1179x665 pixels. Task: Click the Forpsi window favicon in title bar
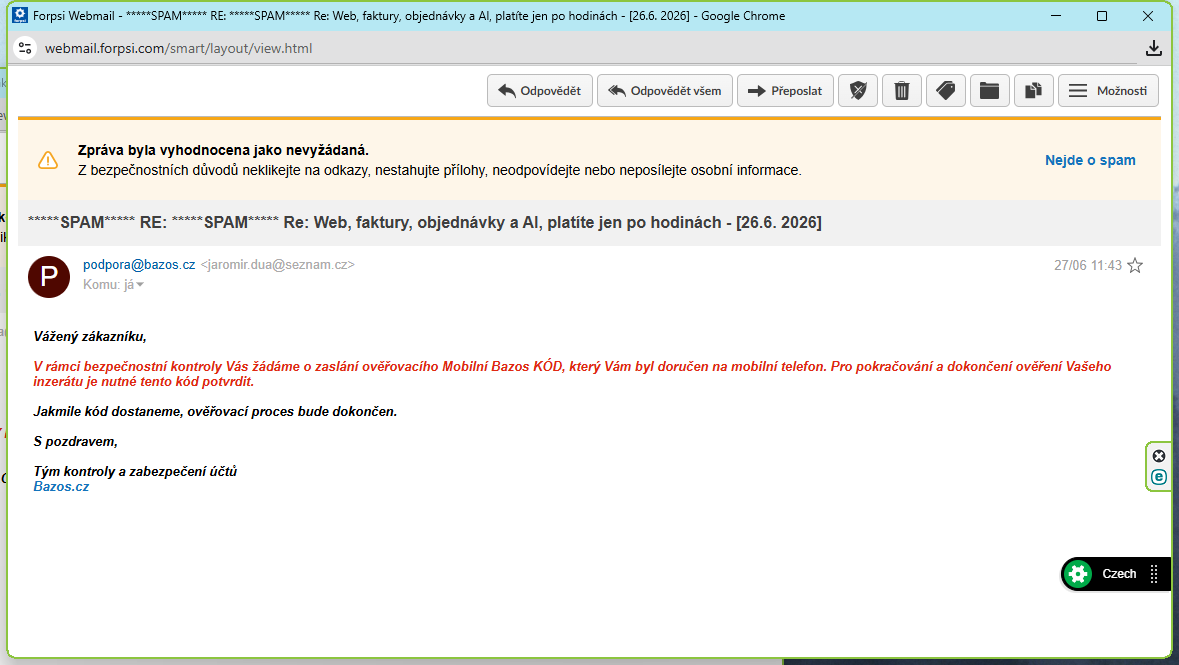(20, 15)
